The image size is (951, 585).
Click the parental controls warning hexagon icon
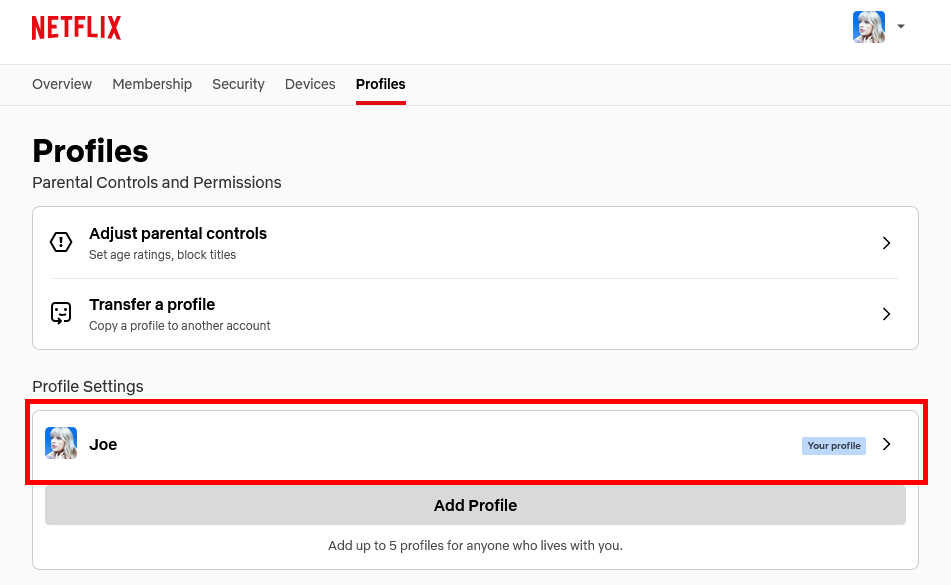point(61,242)
